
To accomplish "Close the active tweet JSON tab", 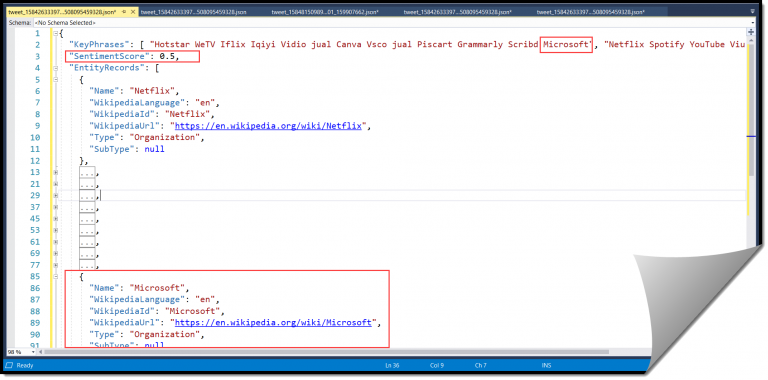I will pos(133,11).
